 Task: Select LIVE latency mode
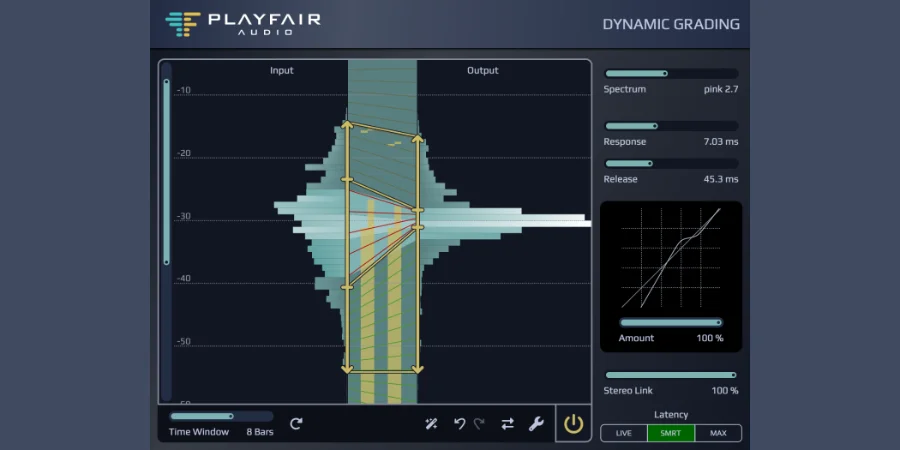pos(624,433)
